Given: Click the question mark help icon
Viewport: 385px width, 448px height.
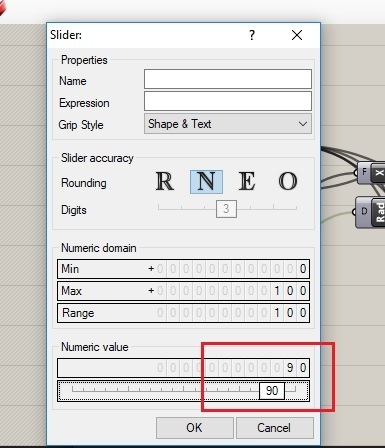Looking at the screenshot, I should (x=252, y=35).
